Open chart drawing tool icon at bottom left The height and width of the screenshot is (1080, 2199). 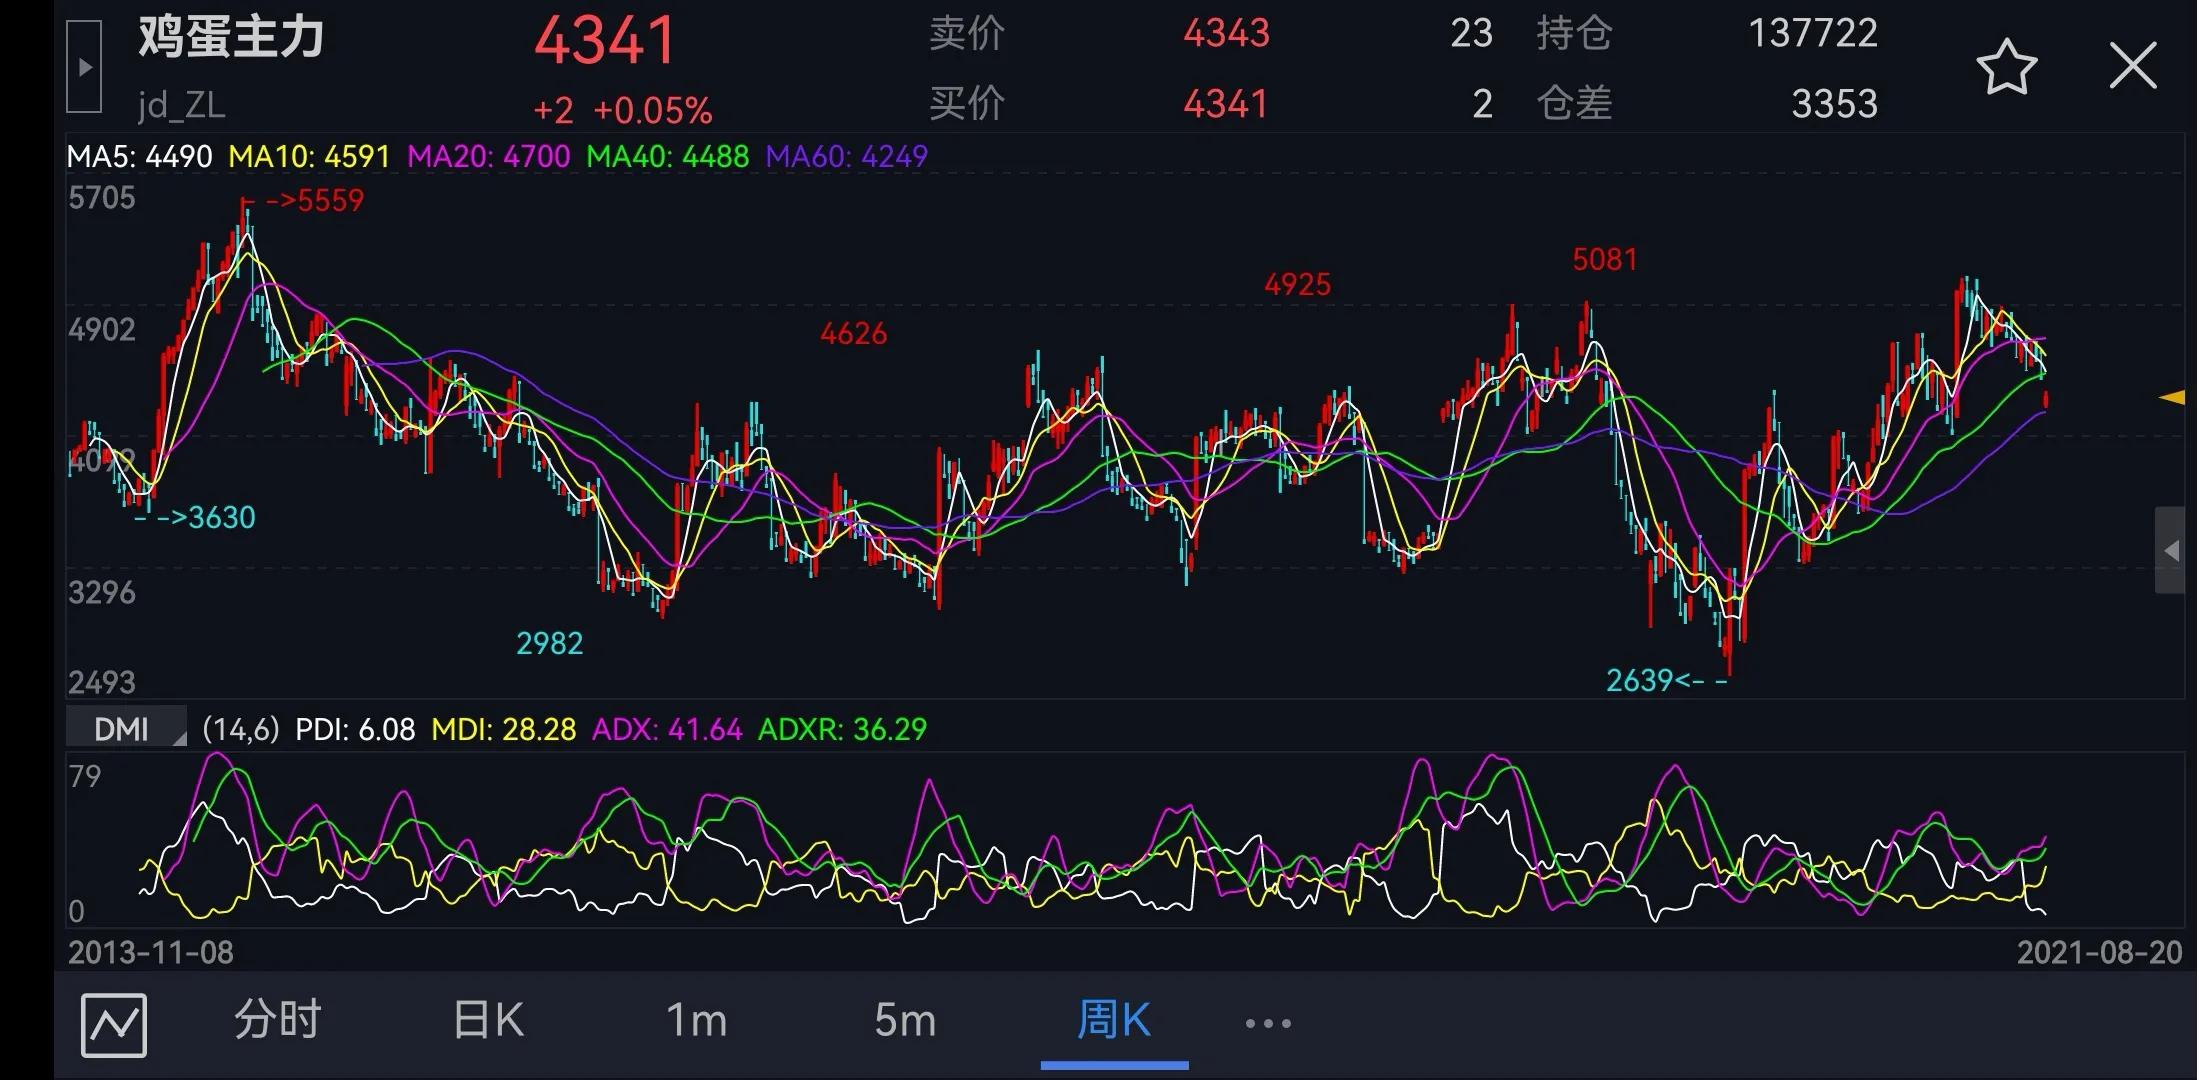114,1025
